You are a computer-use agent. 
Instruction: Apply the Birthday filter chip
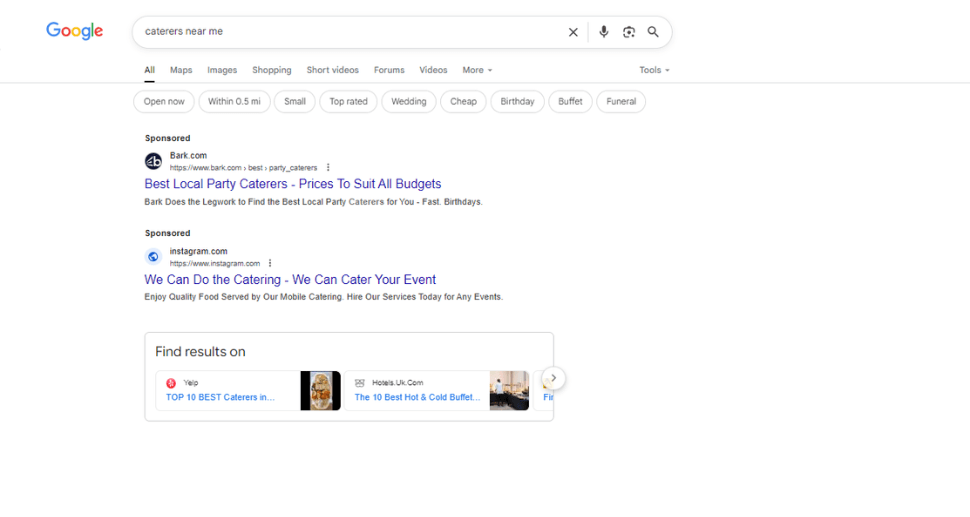pyautogui.click(x=517, y=101)
